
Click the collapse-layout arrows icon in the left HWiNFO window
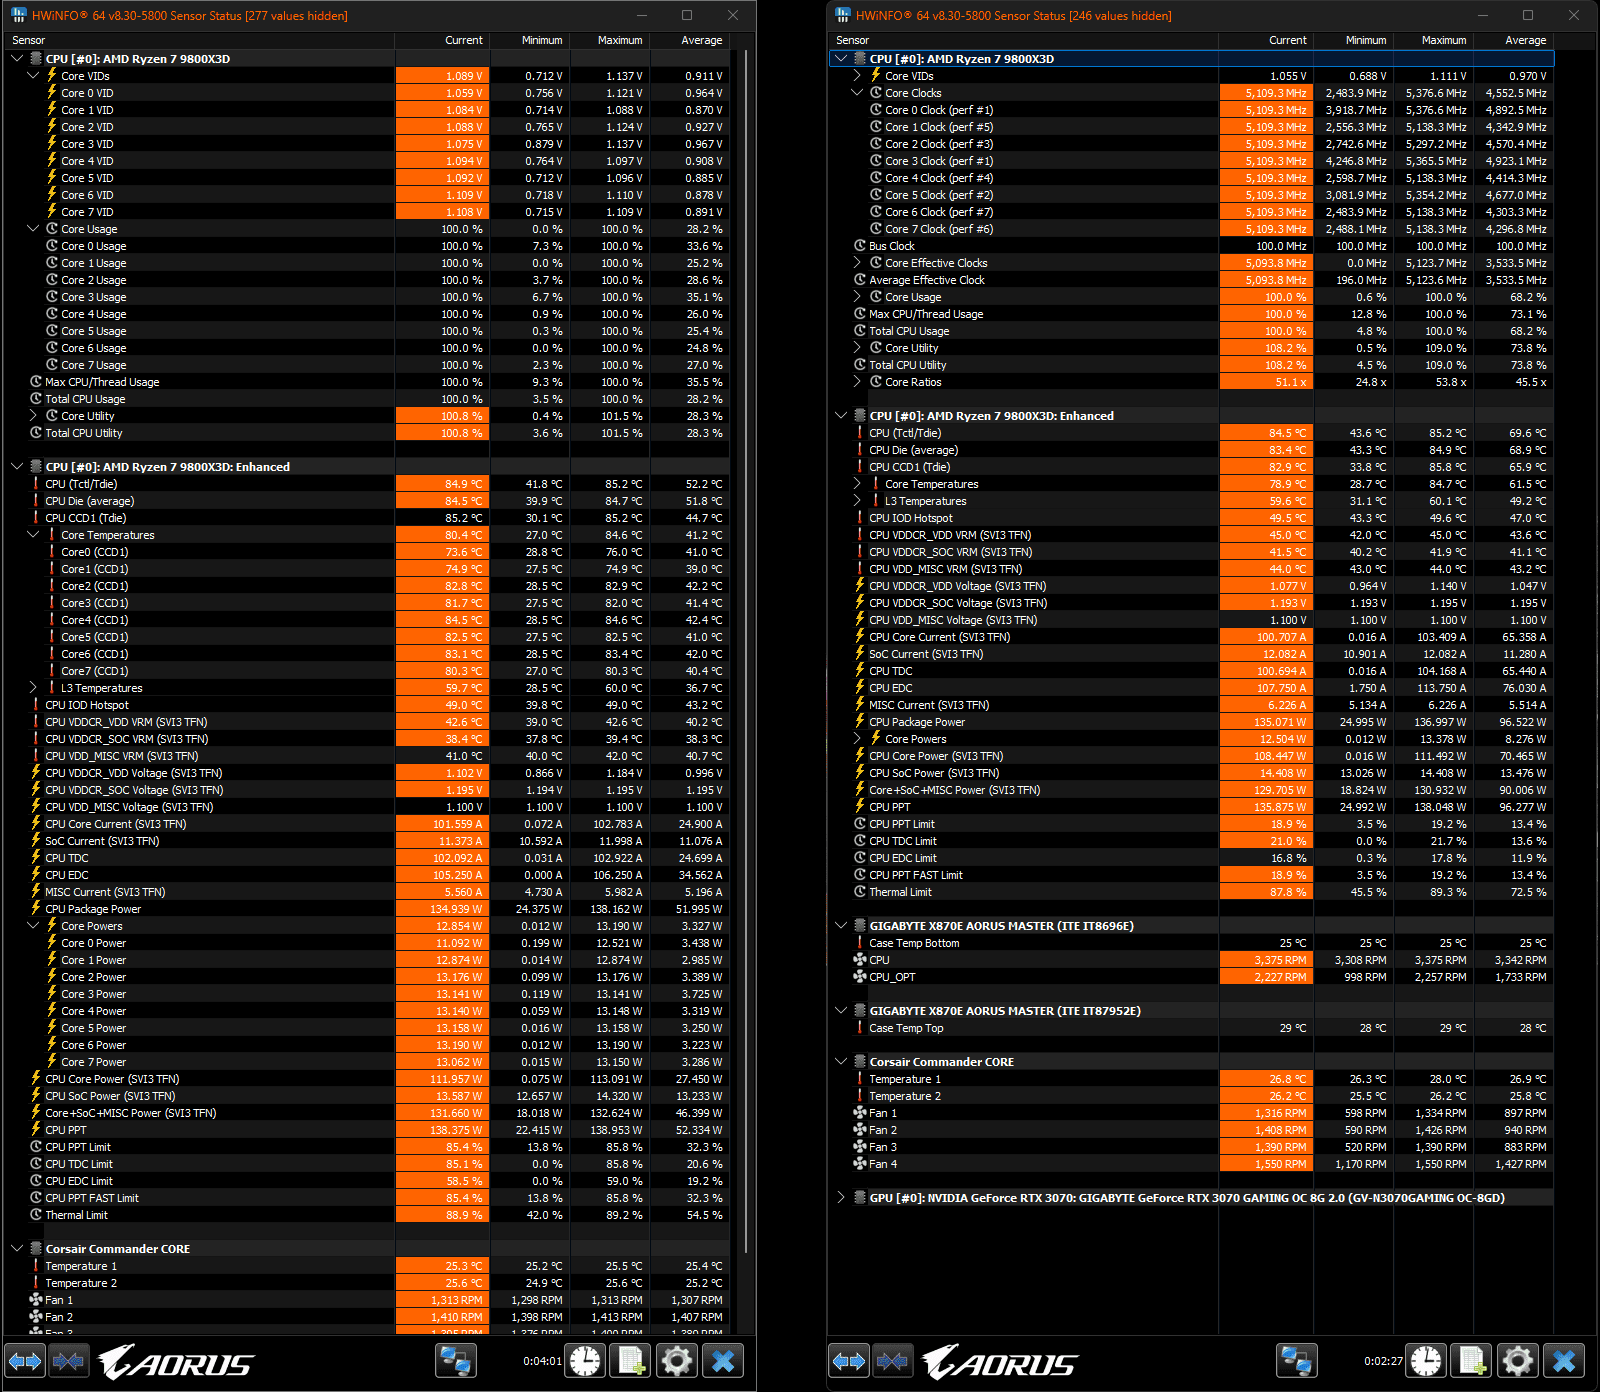click(68, 1361)
